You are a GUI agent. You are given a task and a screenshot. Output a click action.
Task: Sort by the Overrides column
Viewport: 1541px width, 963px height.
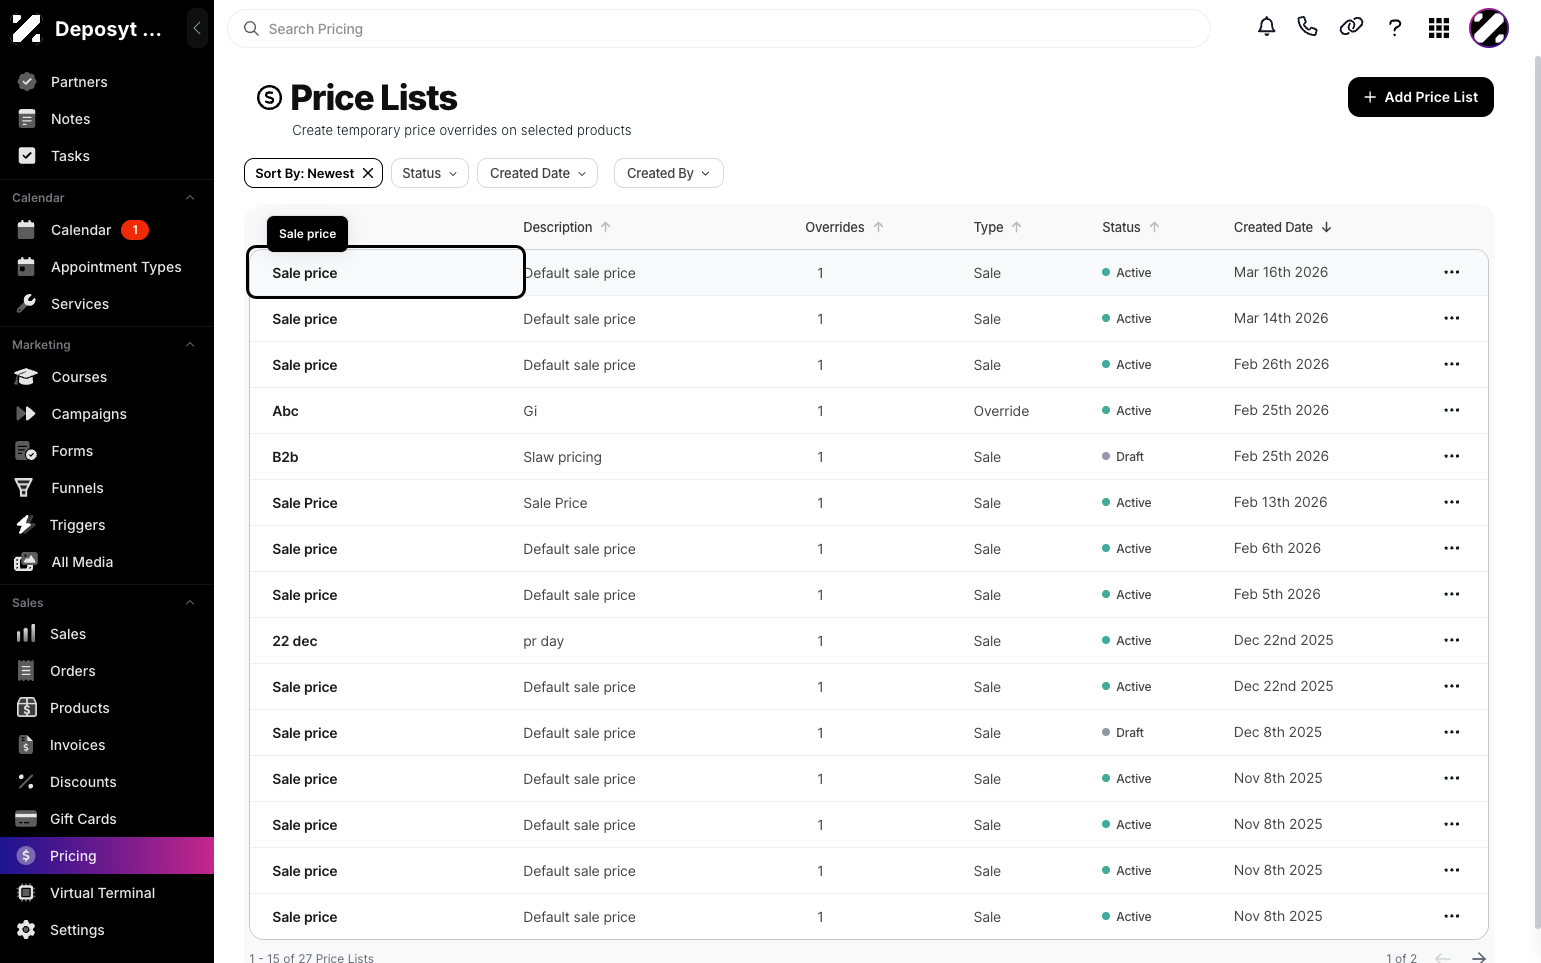(844, 227)
